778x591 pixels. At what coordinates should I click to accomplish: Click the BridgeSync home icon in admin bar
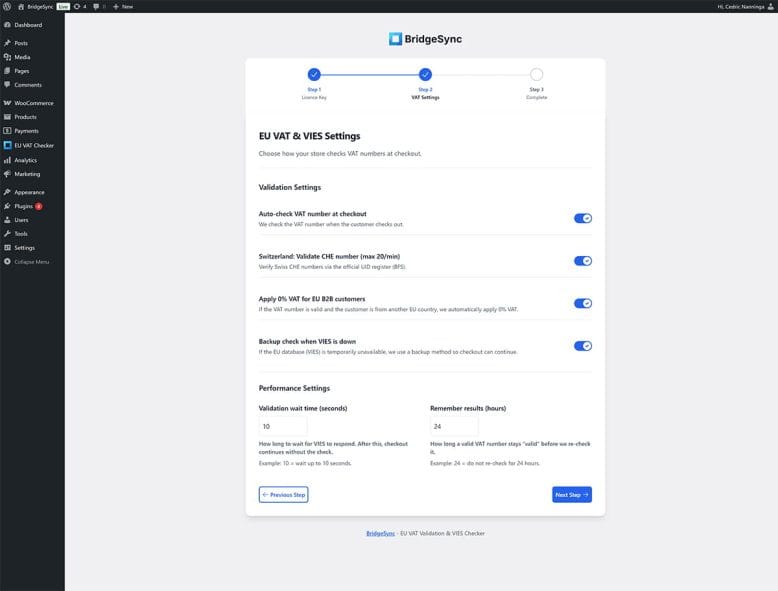coord(21,6)
